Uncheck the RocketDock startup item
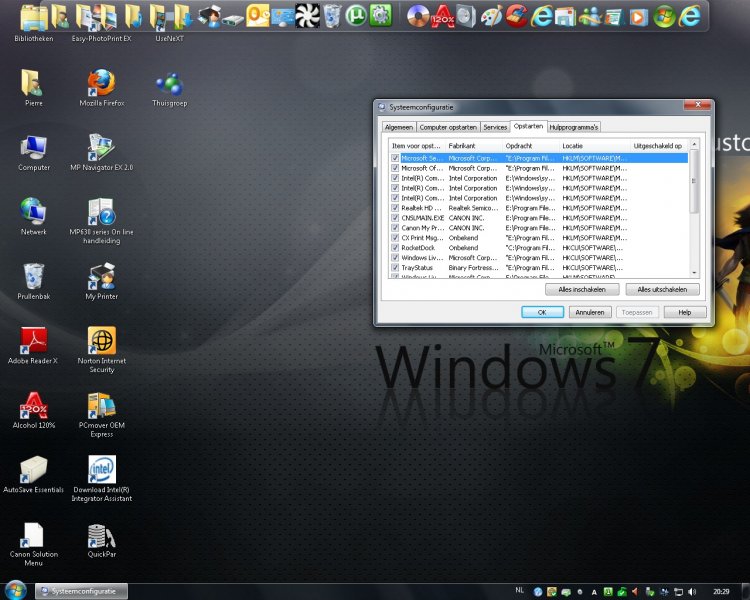Image resolution: width=750 pixels, height=600 pixels. 395,248
